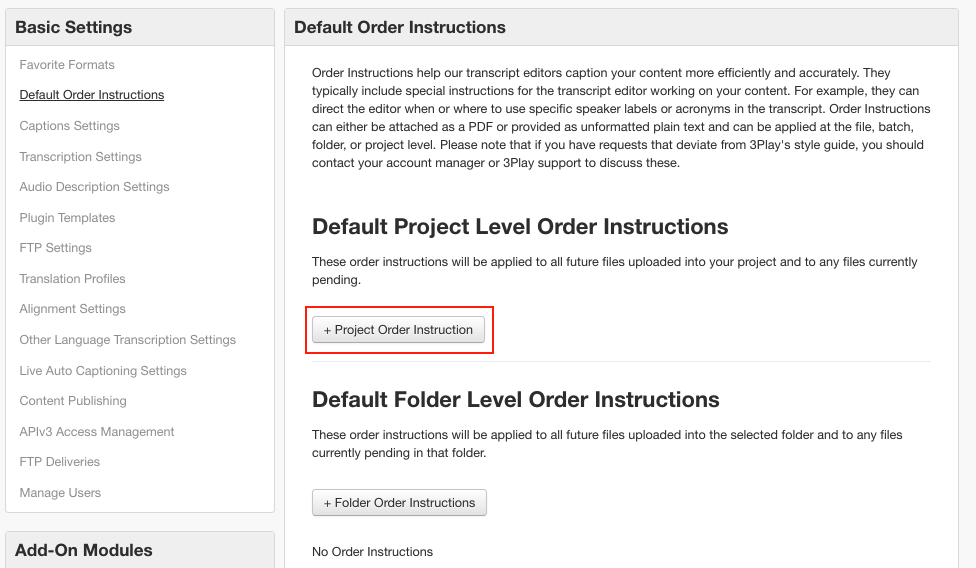Open APIv3 Access Management
Screen dimensions: 976x568
(x=97, y=432)
